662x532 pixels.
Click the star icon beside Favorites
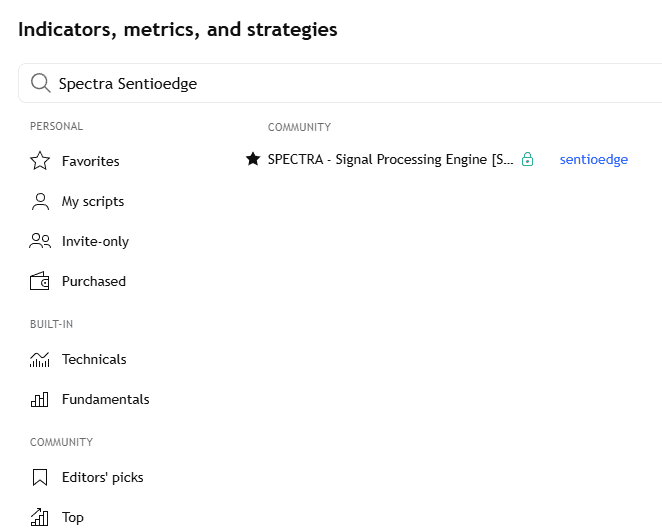point(40,161)
